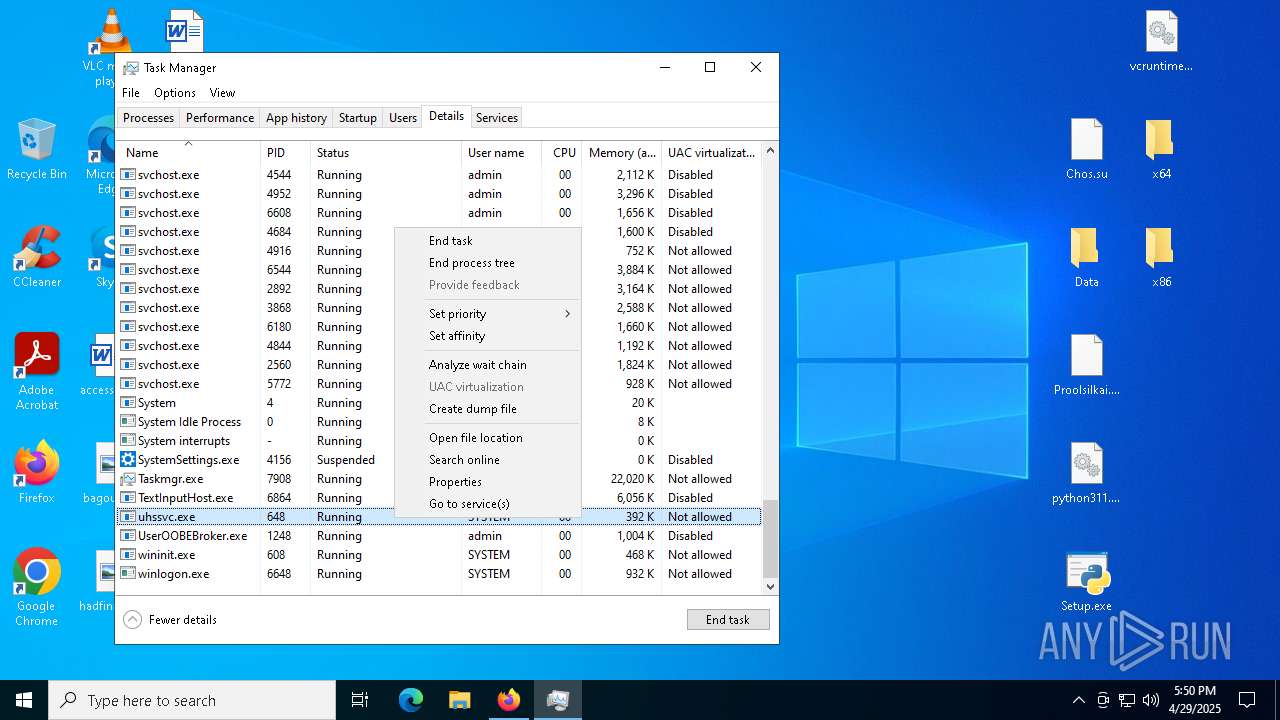The width and height of the screenshot is (1280, 720).
Task: Switch to the Users tab
Action: [403, 118]
